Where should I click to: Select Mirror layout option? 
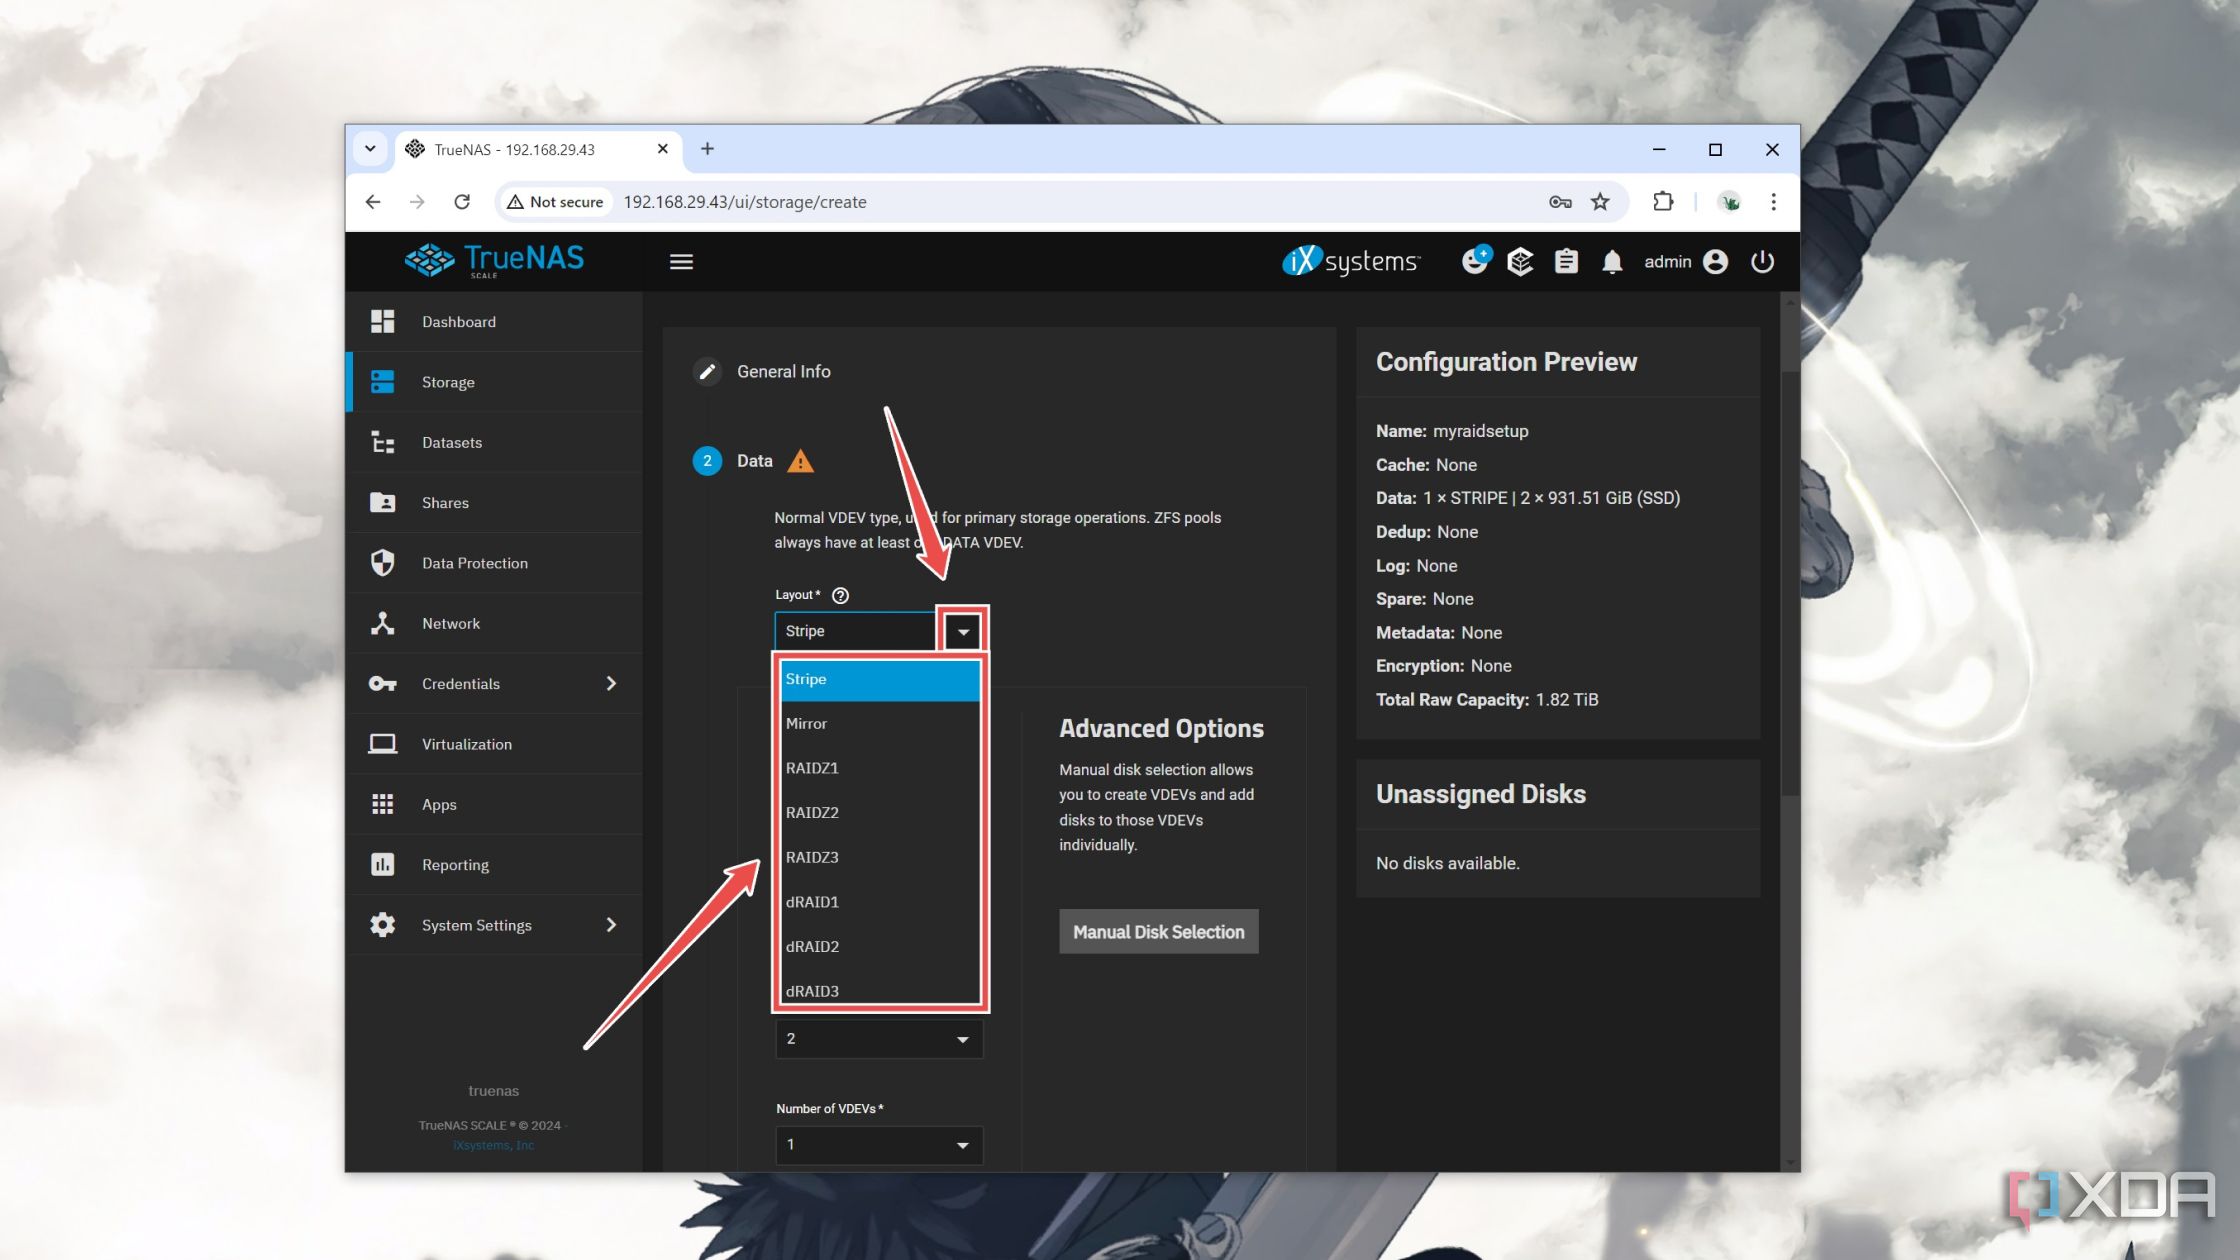(877, 722)
